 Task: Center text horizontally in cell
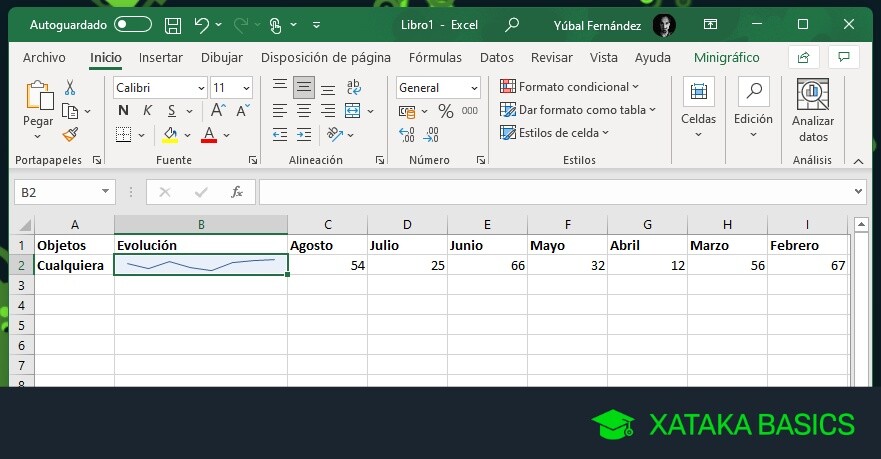click(x=304, y=111)
